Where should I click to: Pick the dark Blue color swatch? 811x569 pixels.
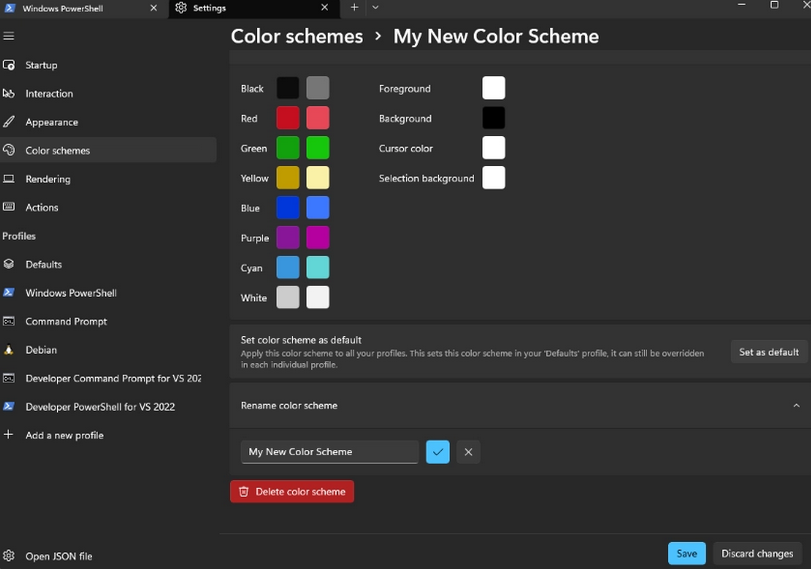tap(288, 208)
